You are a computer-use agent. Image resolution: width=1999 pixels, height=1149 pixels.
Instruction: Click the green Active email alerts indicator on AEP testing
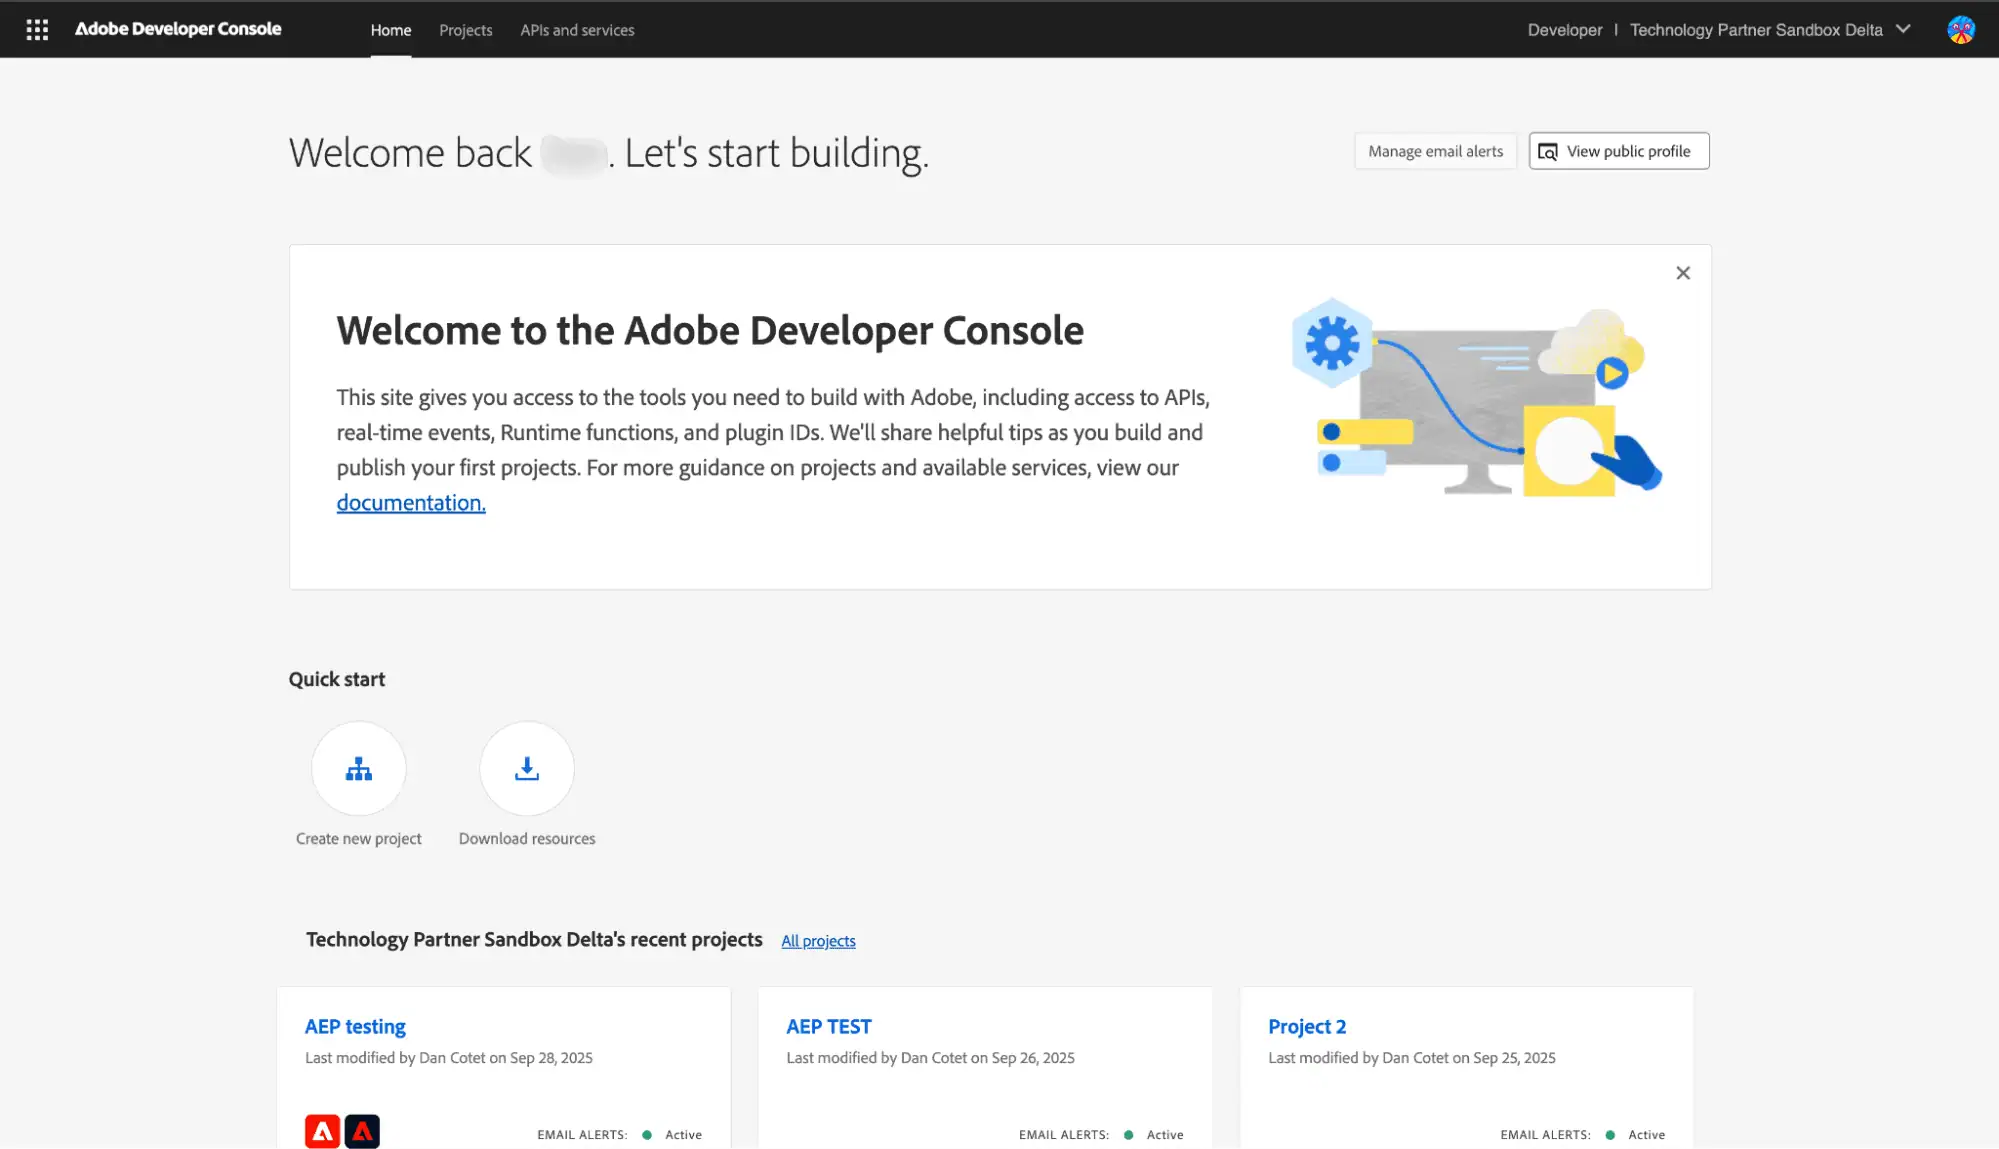(x=648, y=1134)
